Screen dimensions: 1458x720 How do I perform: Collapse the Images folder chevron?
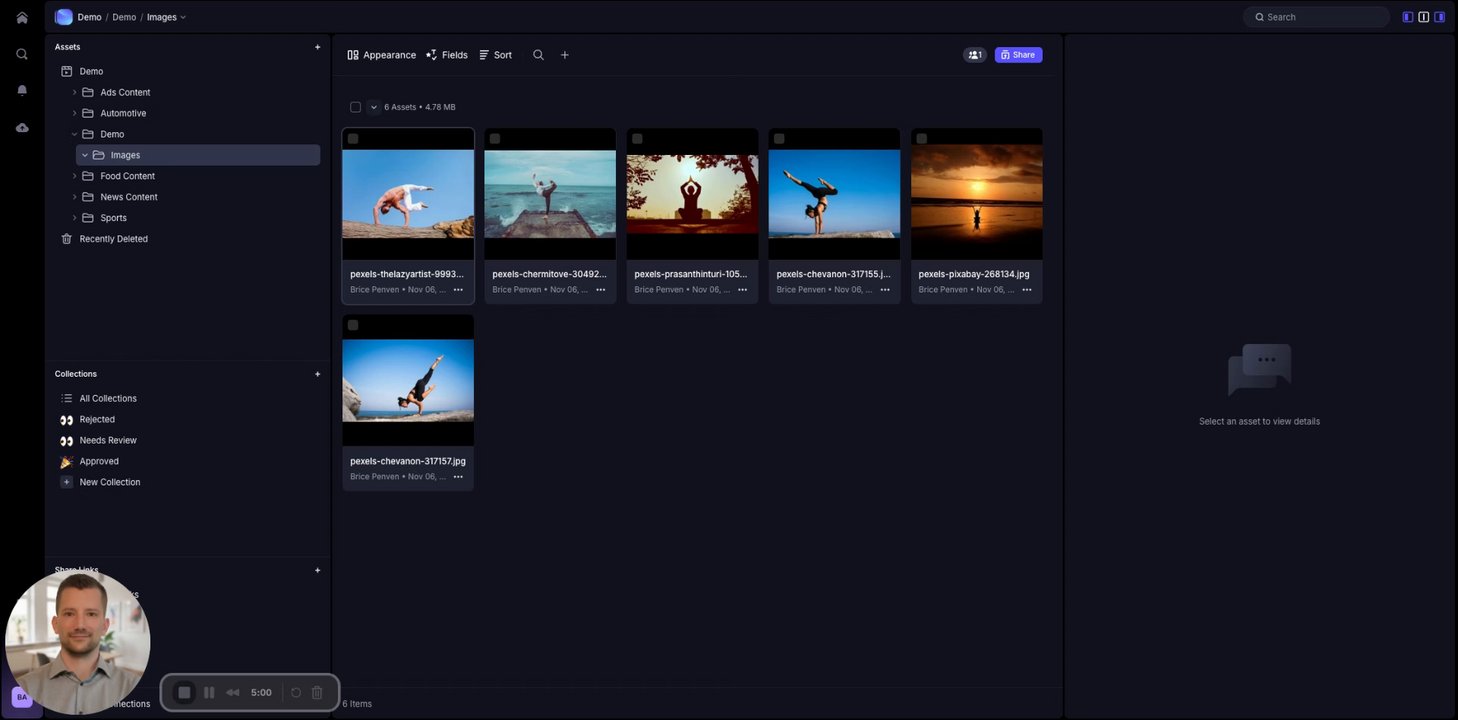click(85, 155)
